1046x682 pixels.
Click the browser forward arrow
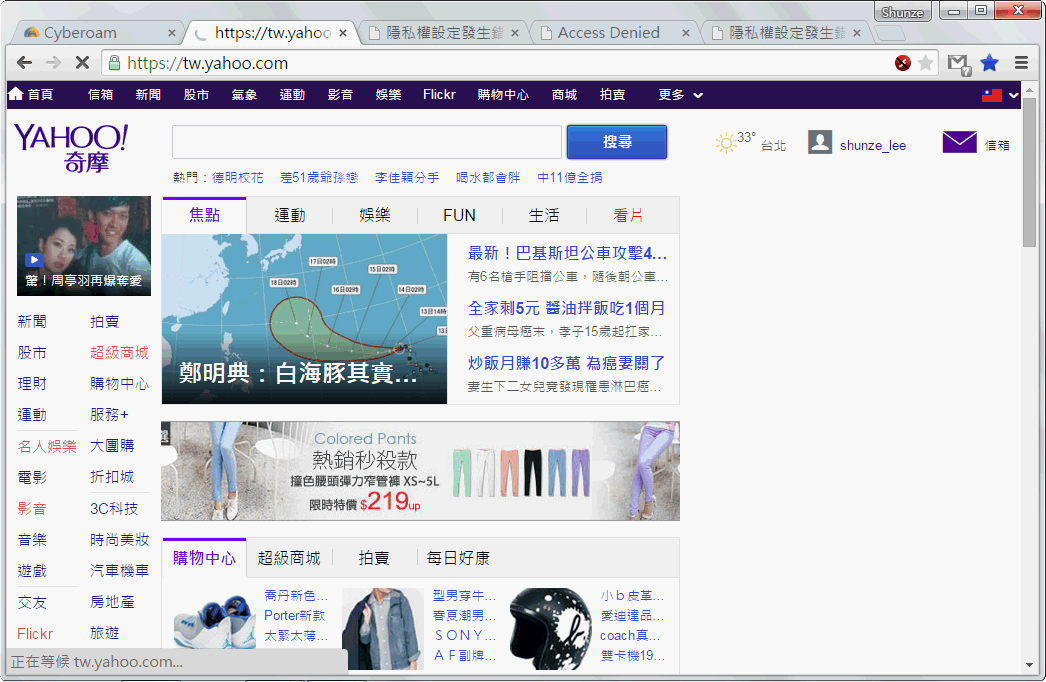pos(53,63)
